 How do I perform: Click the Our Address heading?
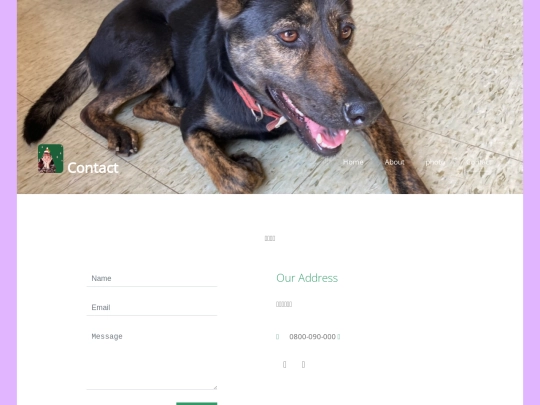coord(307,278)
